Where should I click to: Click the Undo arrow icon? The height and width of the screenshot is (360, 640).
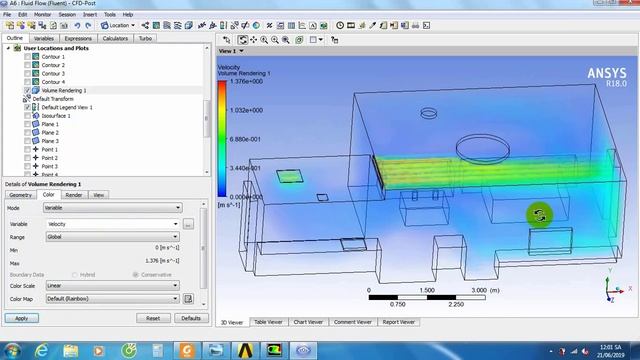(77, 25)
